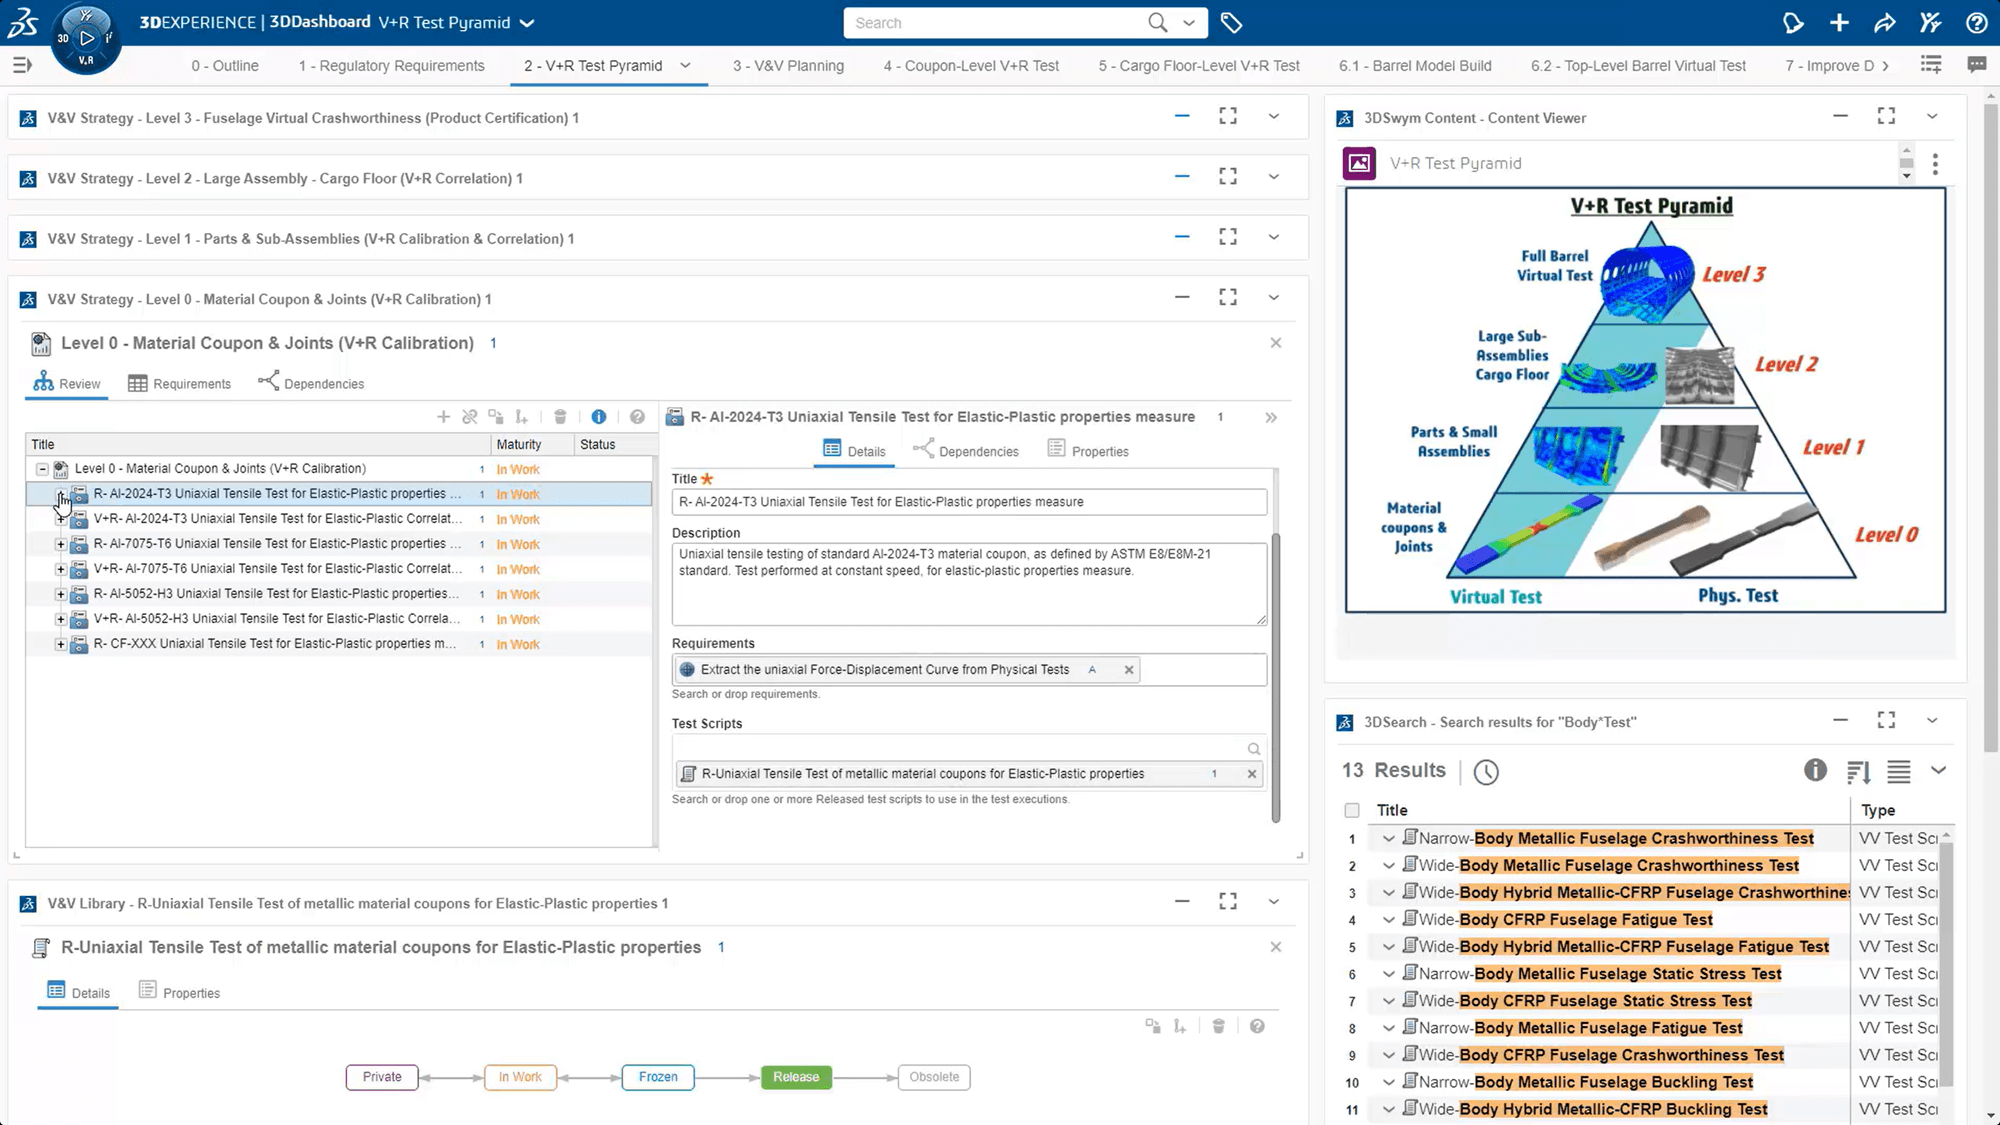Click the Obsolete maturity state button
This screenshot has width=2000, height=1125.
coord(934,1077)
